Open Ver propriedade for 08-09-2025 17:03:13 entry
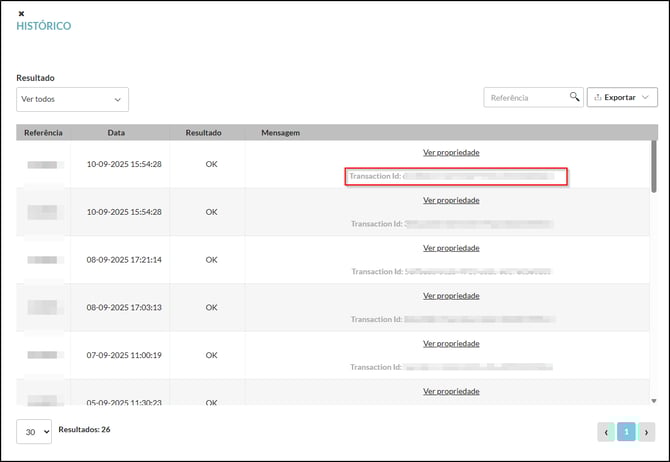This screenshot has width=670, height=462. (x=451, y=296)
